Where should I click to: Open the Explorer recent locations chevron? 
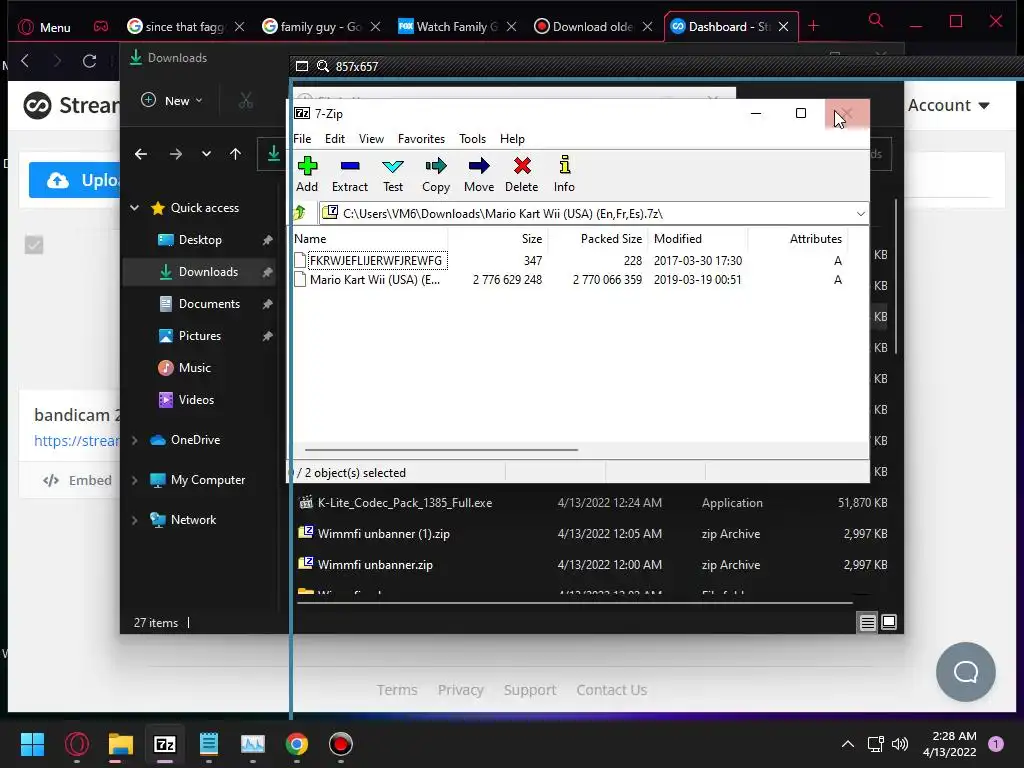[x=206, y=154]
